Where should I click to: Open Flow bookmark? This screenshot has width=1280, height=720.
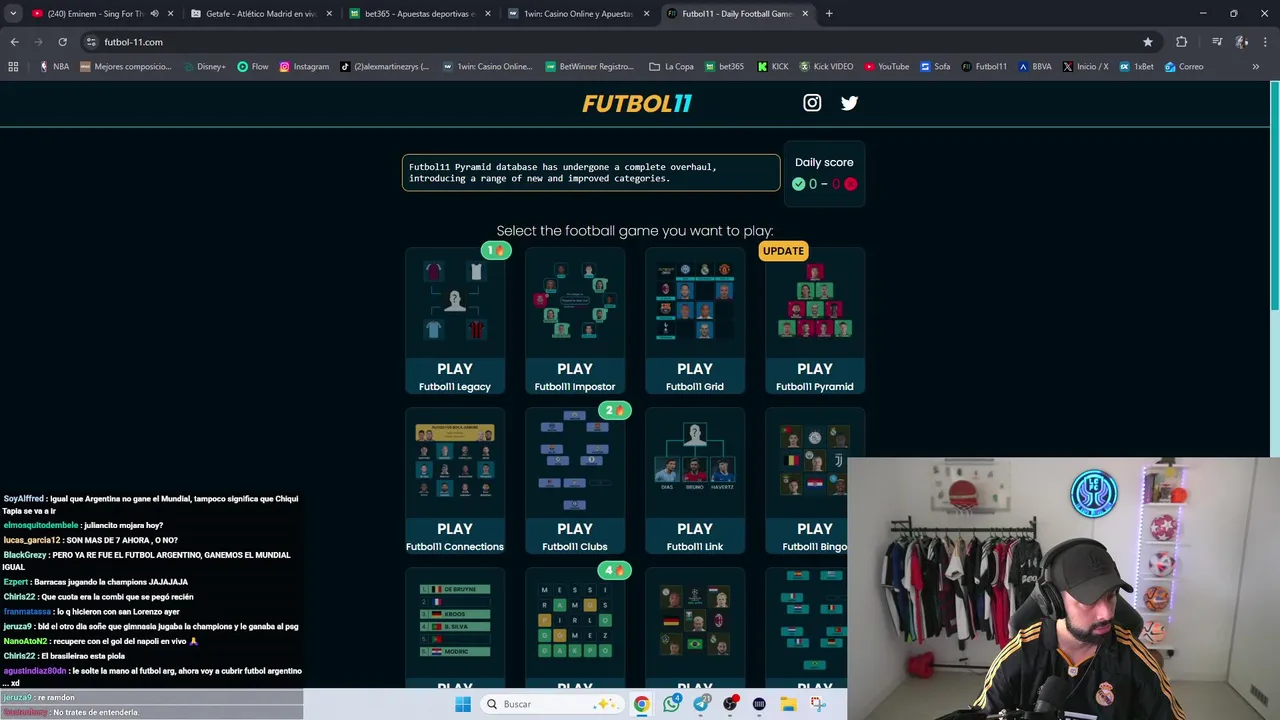[253, 67]
